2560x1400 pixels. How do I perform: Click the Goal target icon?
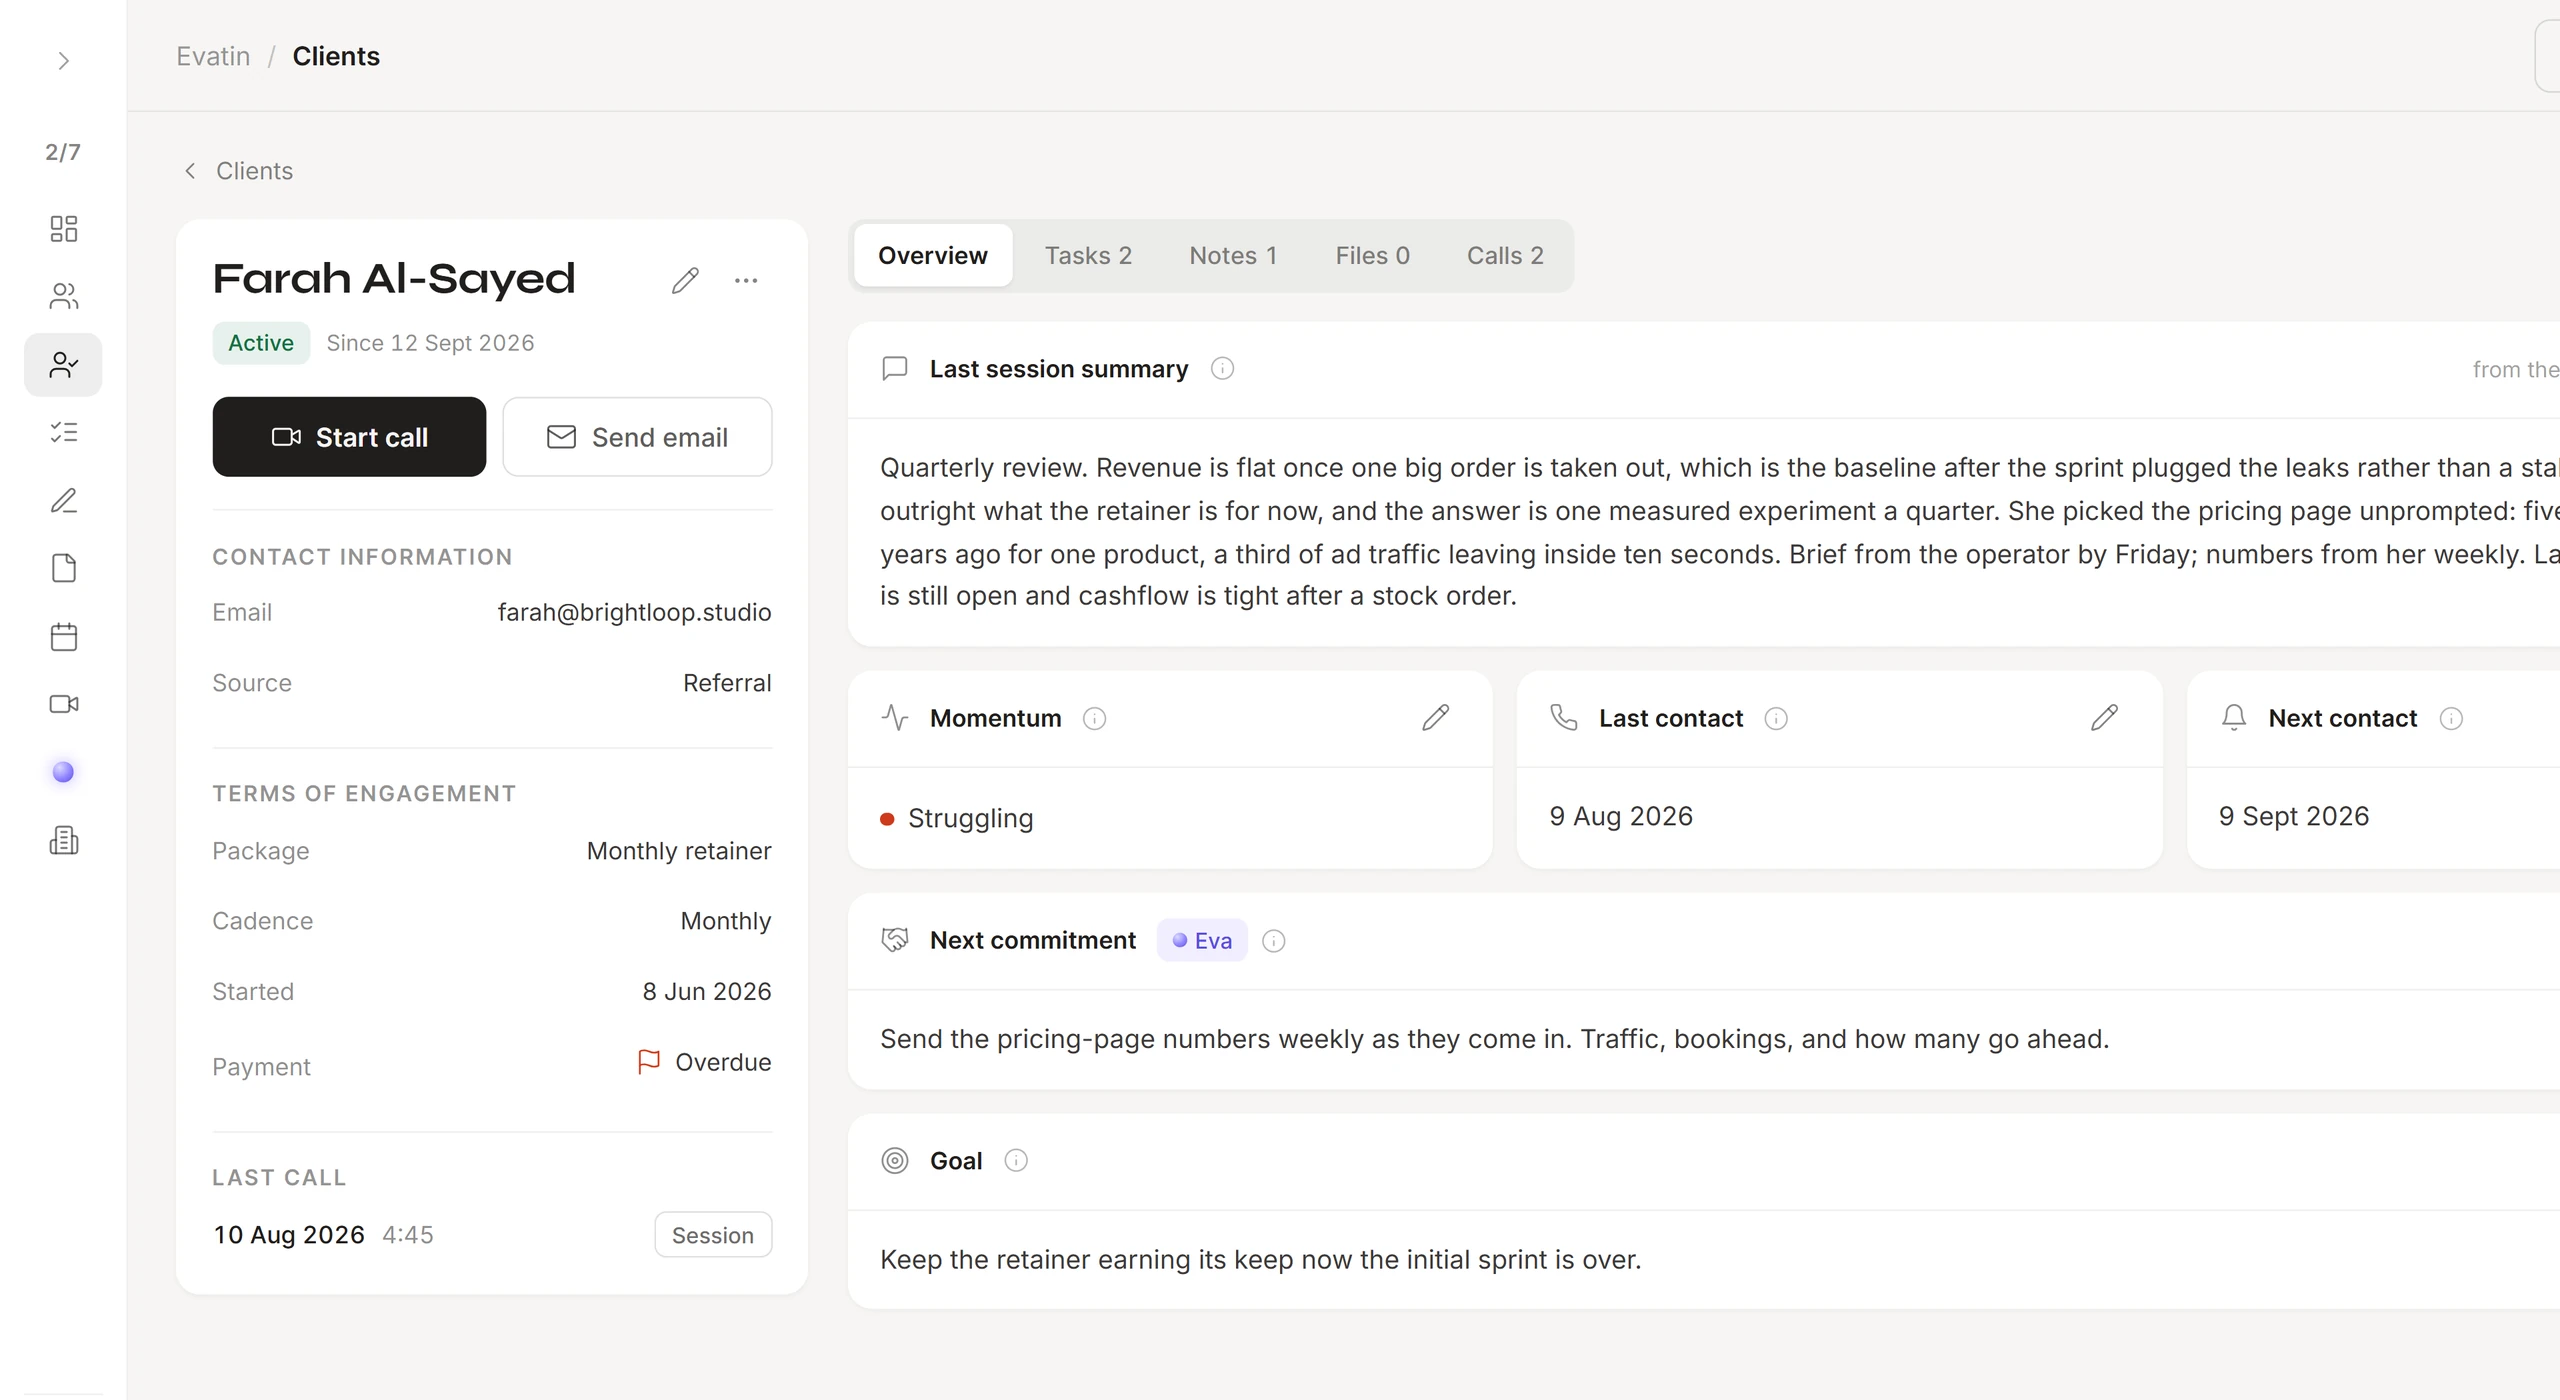[x=895, y=1160]
